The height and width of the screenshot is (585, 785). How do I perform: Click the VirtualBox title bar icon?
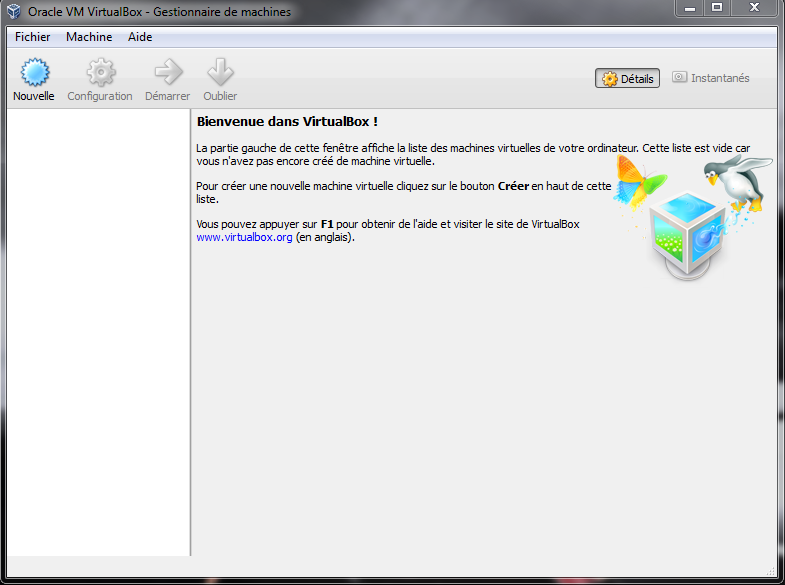[14, 11]
